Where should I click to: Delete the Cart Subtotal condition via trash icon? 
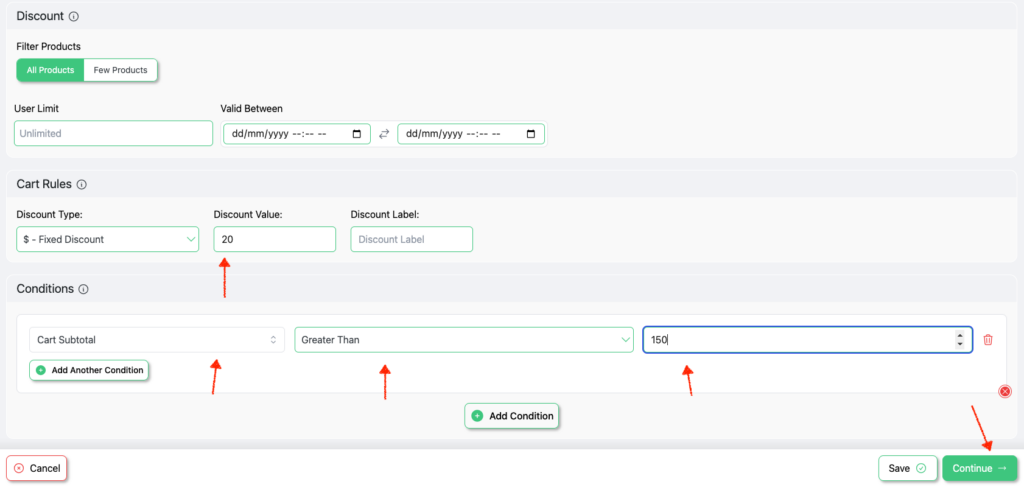(988, 340)
